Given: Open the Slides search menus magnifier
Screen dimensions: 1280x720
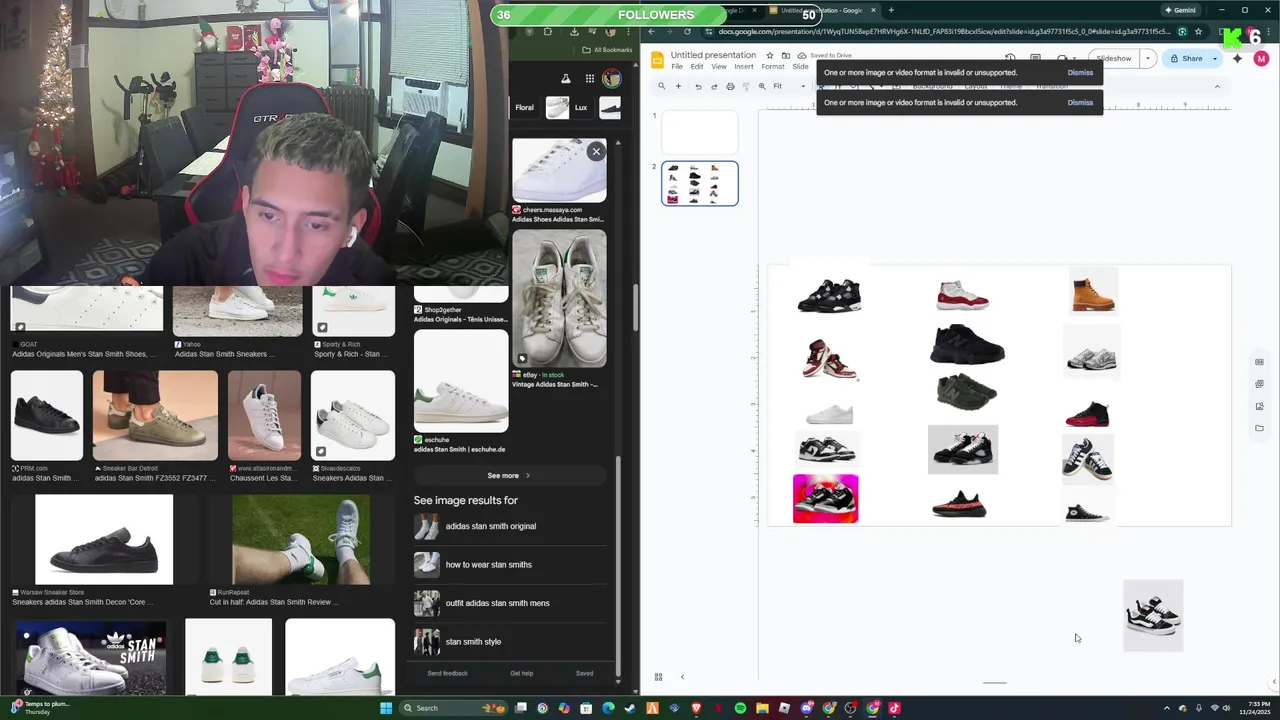Looking at the screenshot, I should [661, 86].
